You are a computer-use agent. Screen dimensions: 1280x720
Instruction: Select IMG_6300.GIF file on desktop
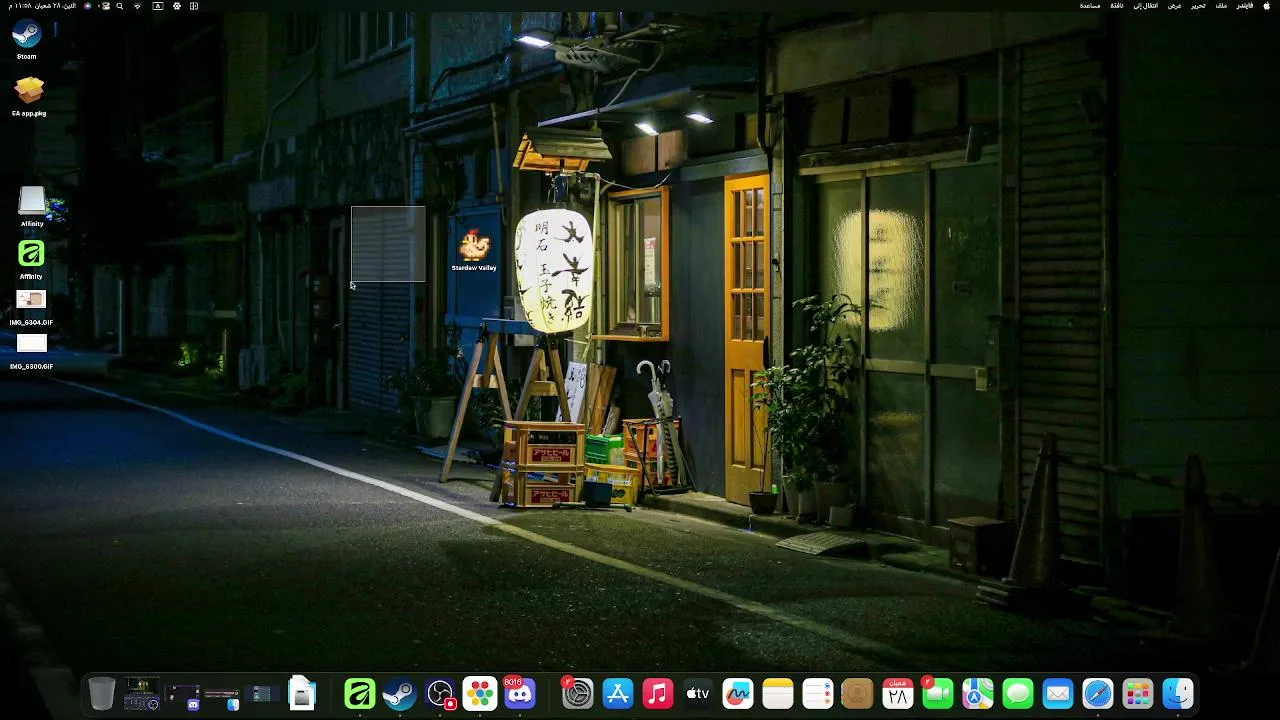click(32, 343)
